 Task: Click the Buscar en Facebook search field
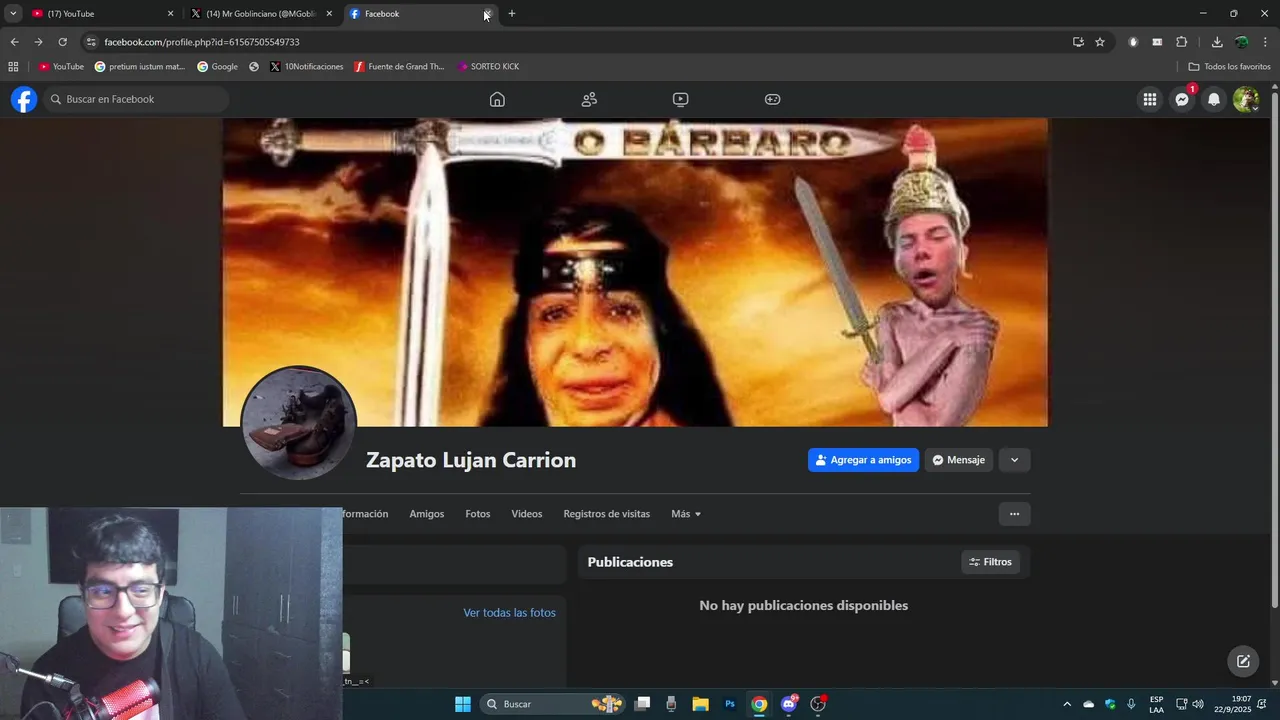point(135,99)
